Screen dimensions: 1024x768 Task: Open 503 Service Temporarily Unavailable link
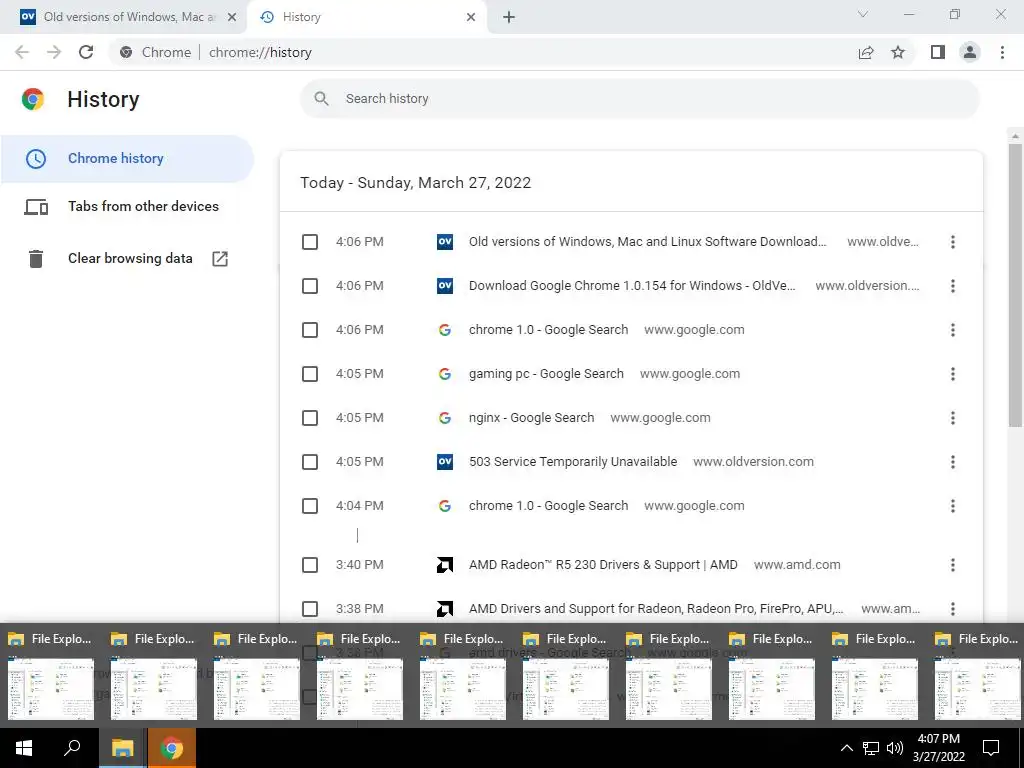click(x=573, y=462)
